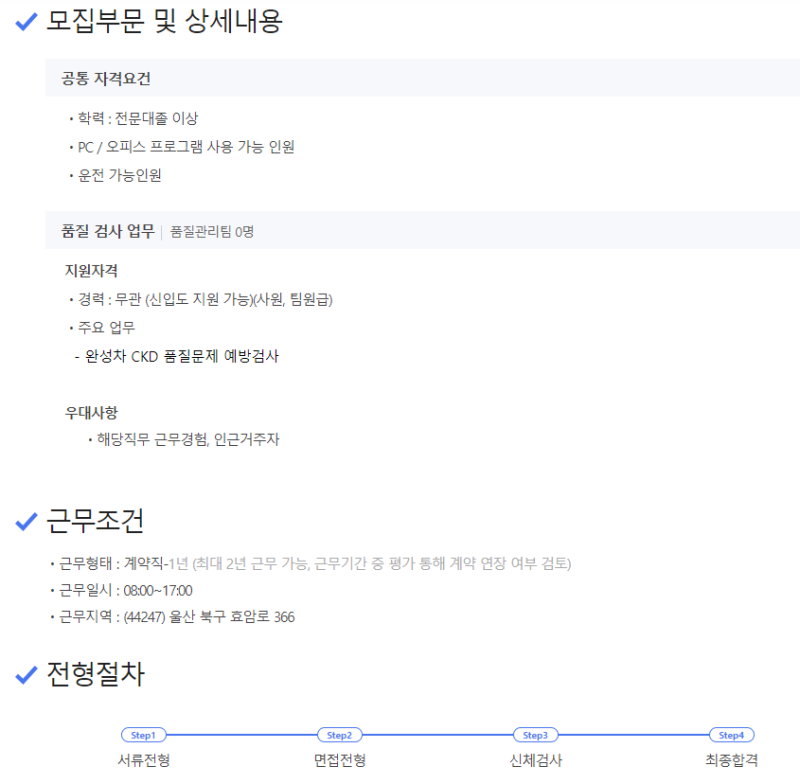This screenshot has height=784, width=800.
Task: Click the 품질 검사 업무 section header
Action: (108, 231)
